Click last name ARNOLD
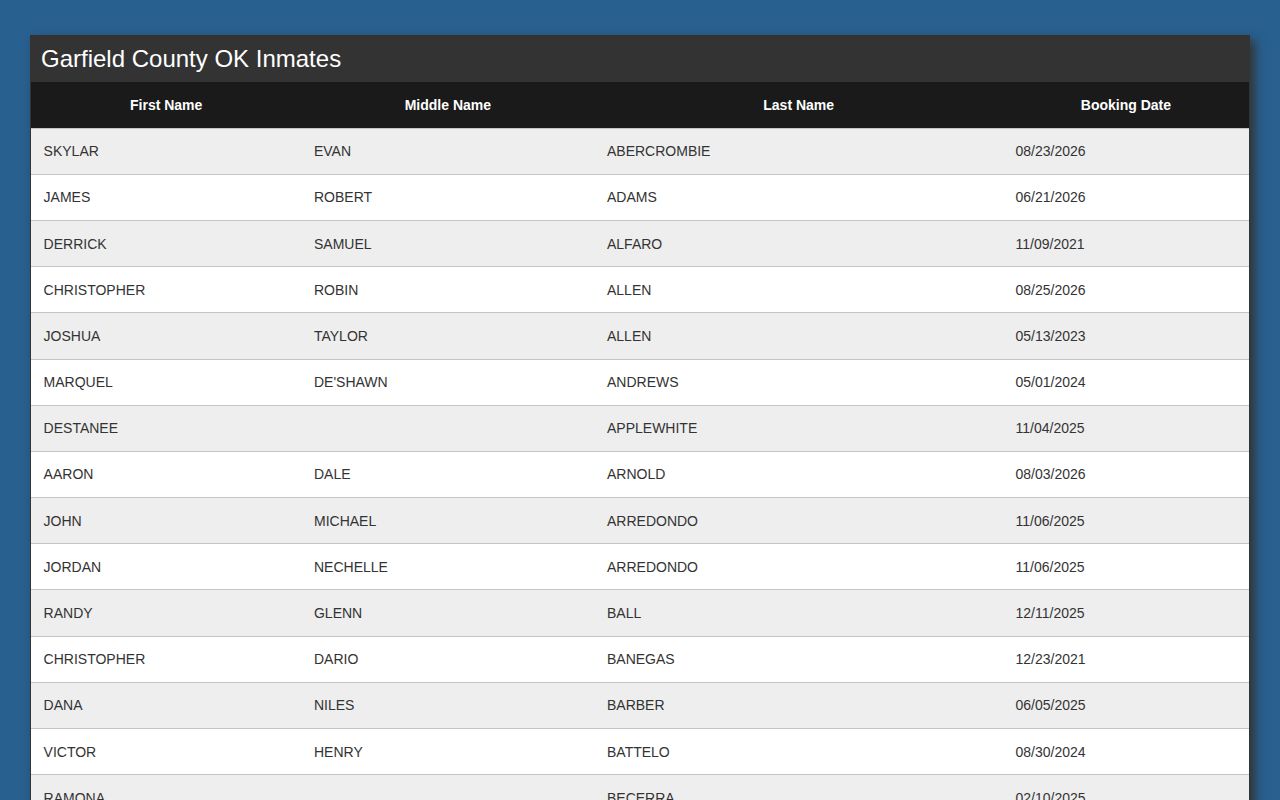 (x=636, y=474)
